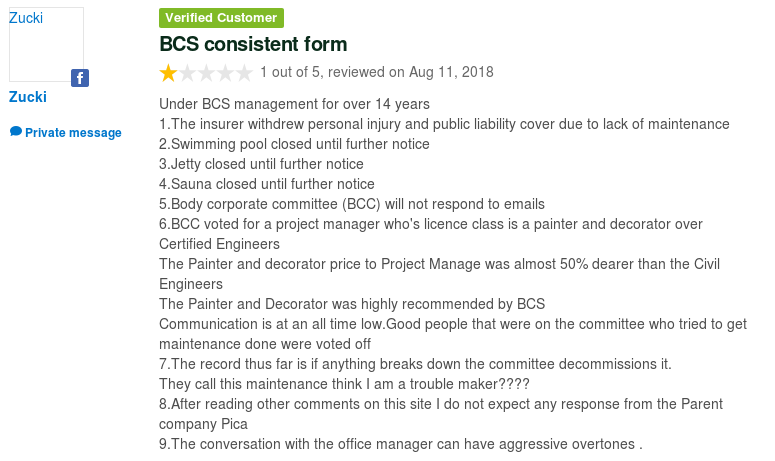Click the 'Swimming pool closed' line
Screen dimensions: 775x461
294,144
